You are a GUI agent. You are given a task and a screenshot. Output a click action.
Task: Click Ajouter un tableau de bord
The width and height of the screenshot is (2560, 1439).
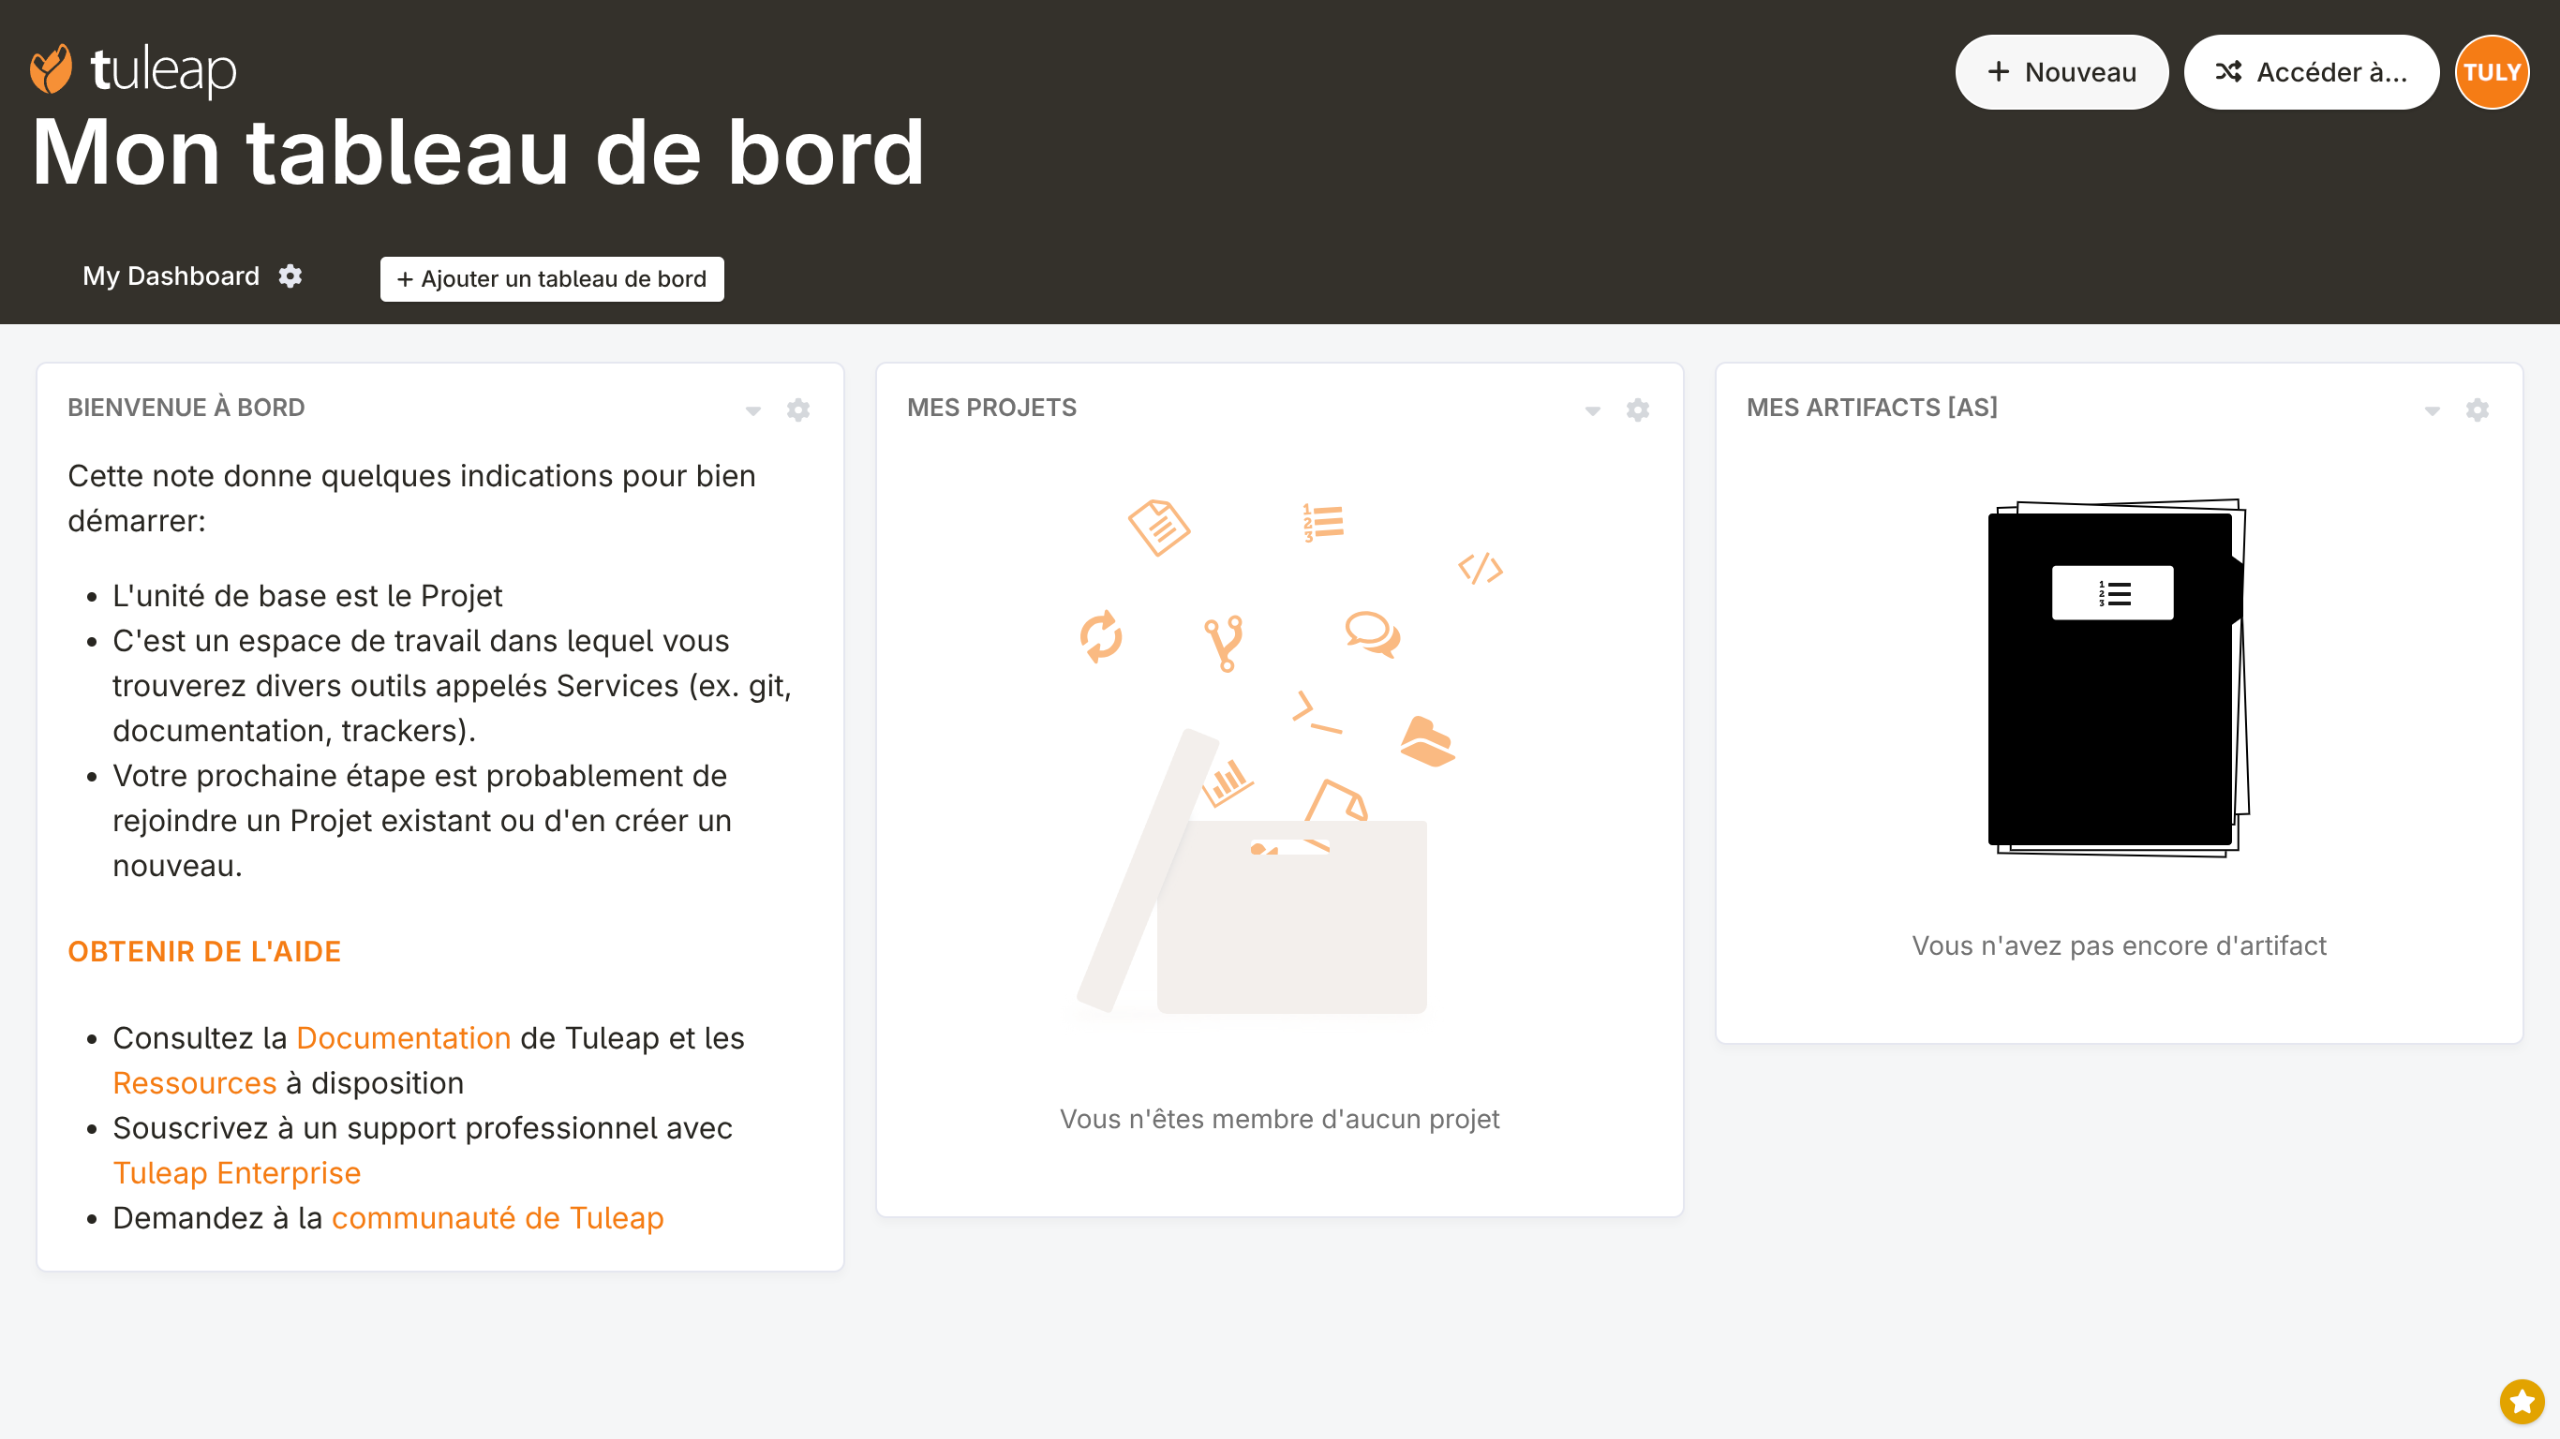point(552,279)
